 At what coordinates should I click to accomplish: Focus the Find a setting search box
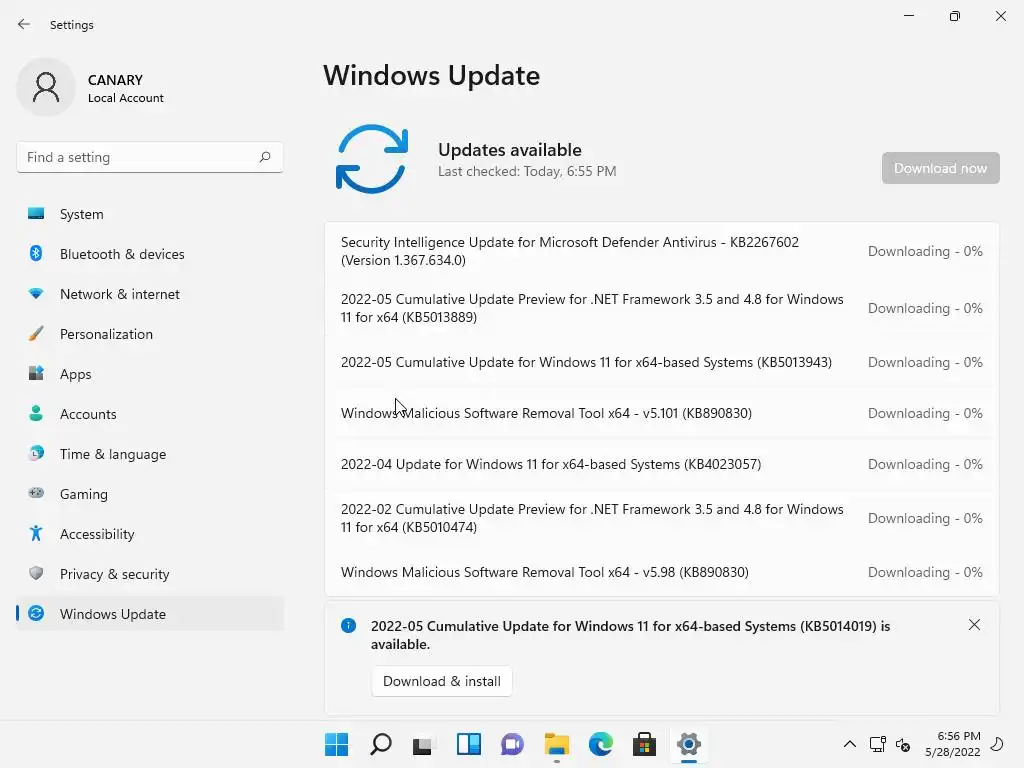(x=150, y=157)
